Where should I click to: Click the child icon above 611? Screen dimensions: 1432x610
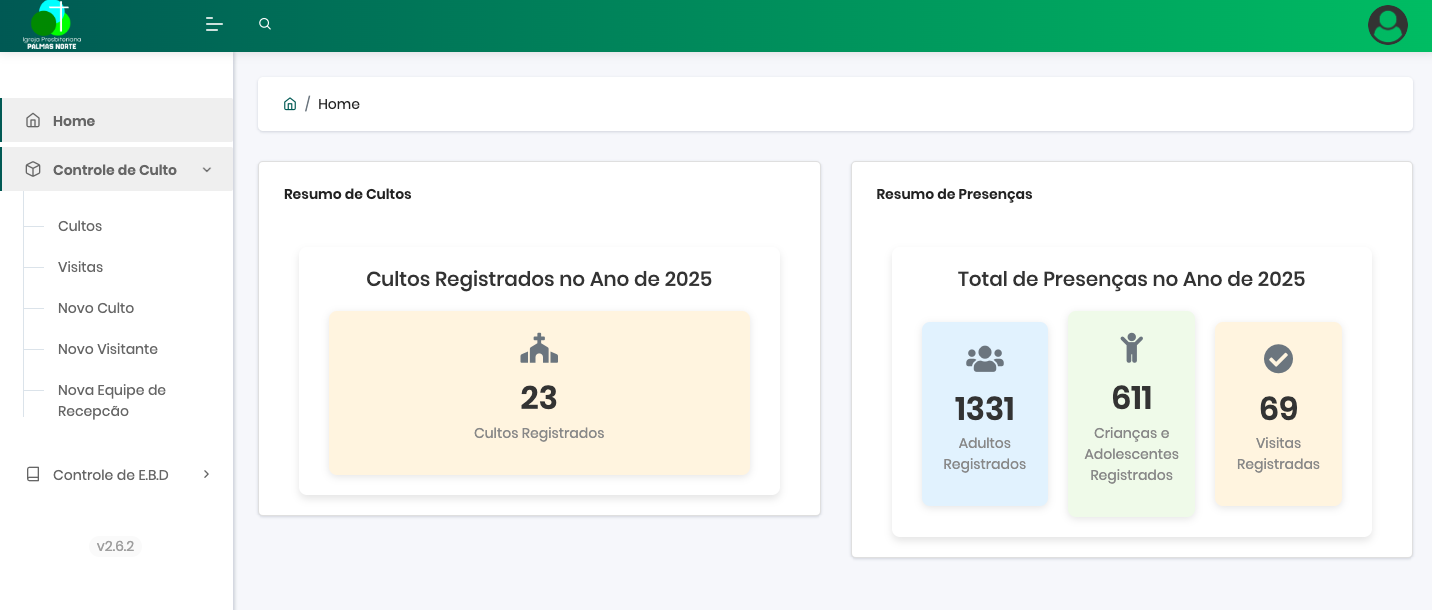pos(1131,348)
